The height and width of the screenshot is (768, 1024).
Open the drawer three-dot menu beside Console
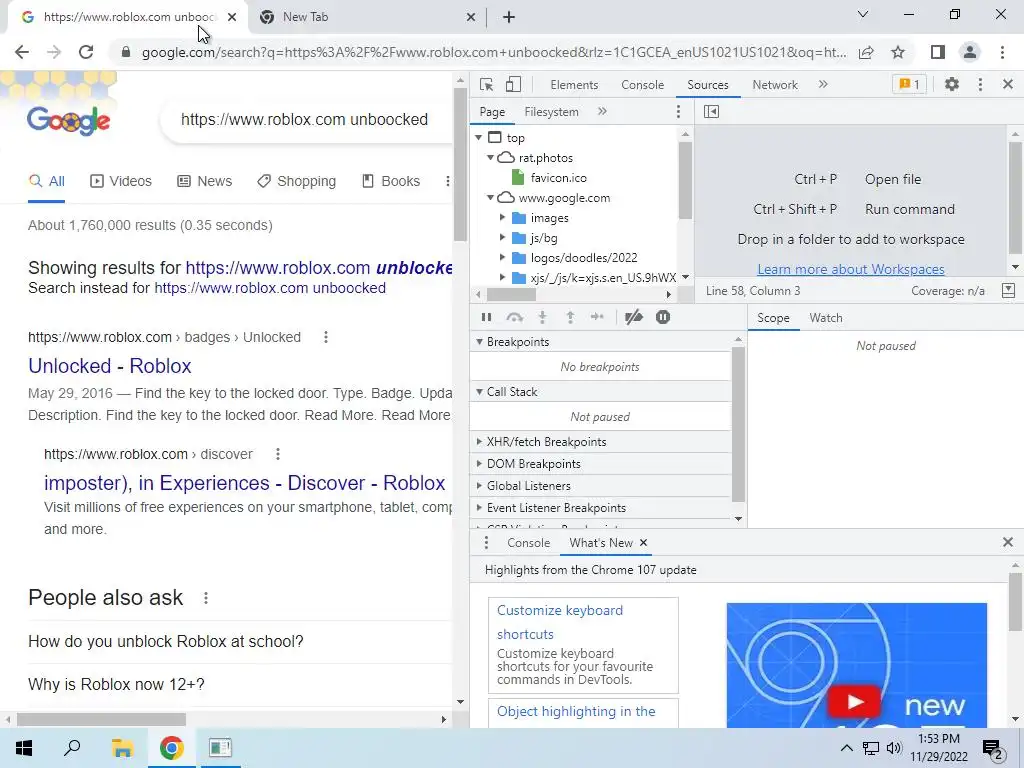tap(486, 543)
